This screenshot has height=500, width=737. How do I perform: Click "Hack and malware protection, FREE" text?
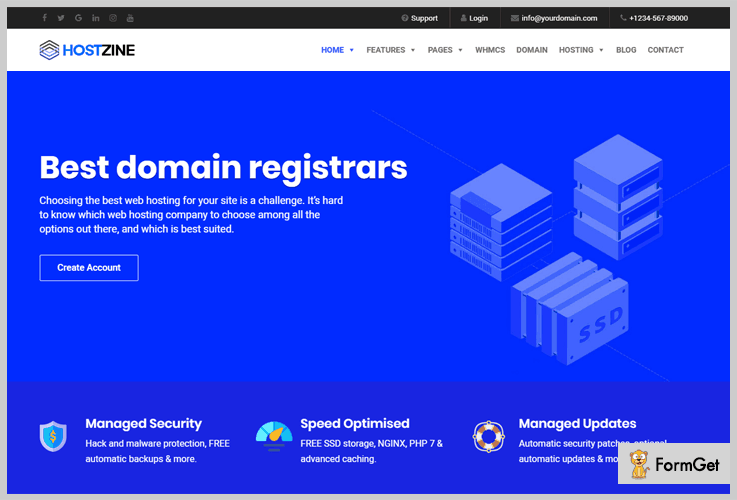(157, 444)
